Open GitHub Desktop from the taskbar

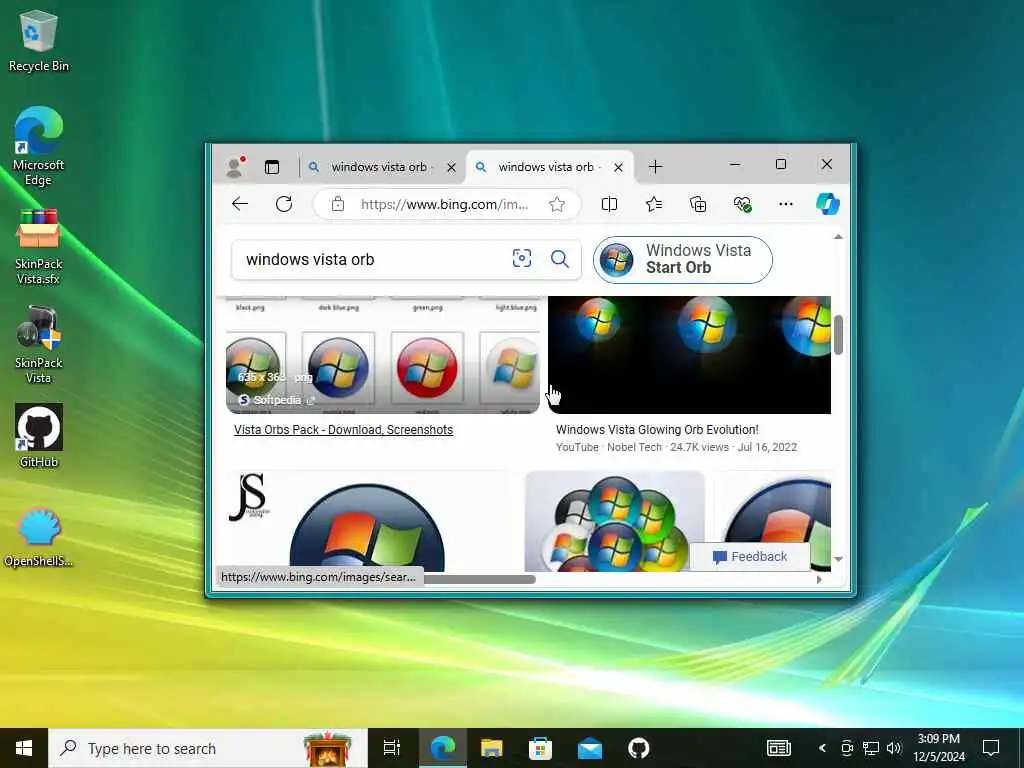[639, 748]
